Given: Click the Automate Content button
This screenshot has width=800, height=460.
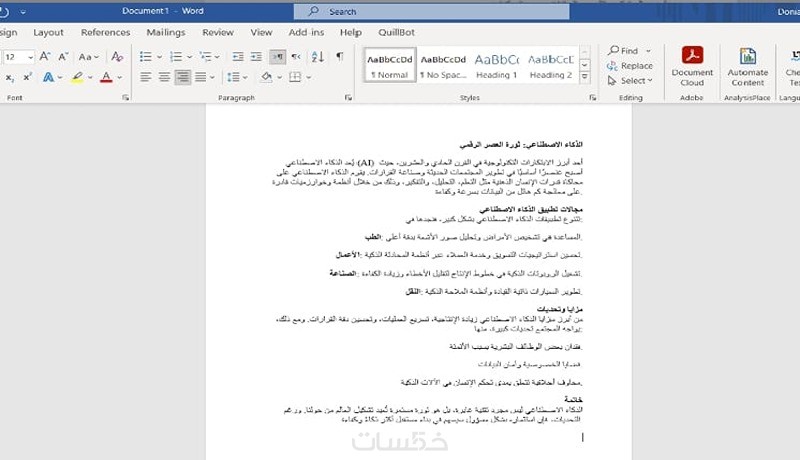Looking at the screenshot, I should 747,66.
